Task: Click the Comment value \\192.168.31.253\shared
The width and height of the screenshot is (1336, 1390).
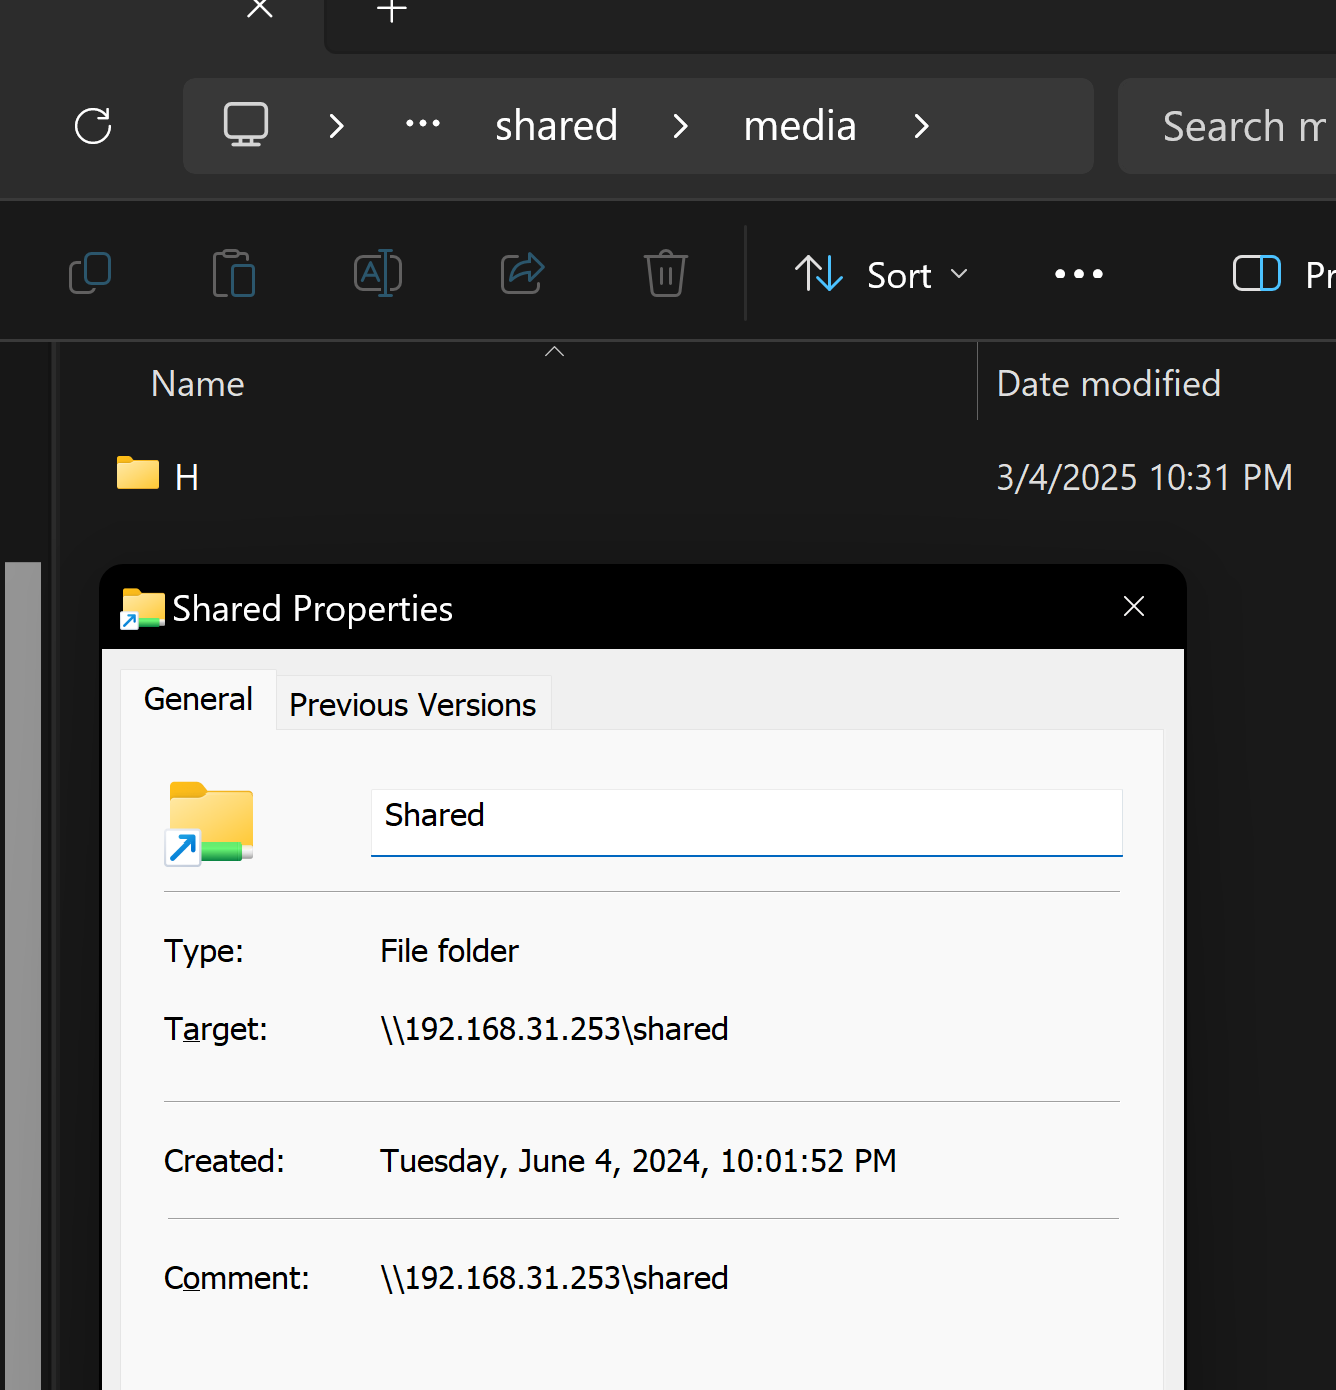Action: pyautogui.click(x=554, y=1278)
